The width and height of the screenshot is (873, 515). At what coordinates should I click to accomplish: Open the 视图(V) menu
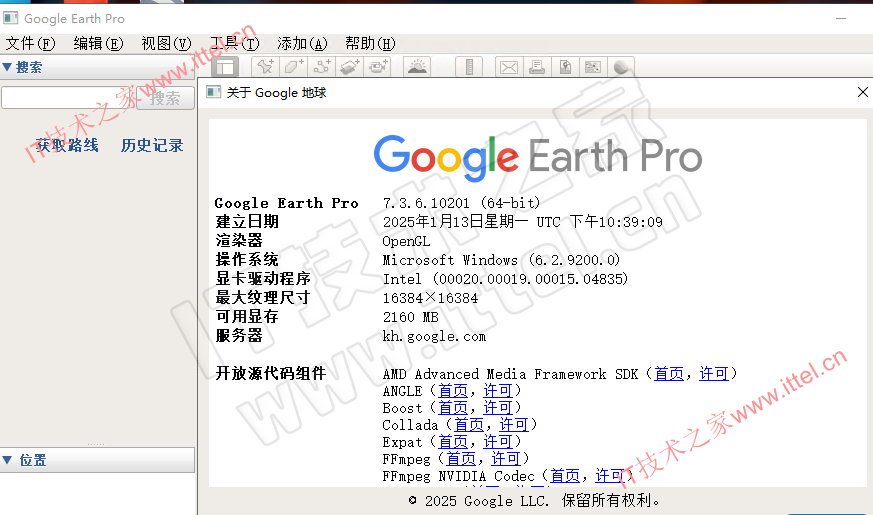coord(166,43)
